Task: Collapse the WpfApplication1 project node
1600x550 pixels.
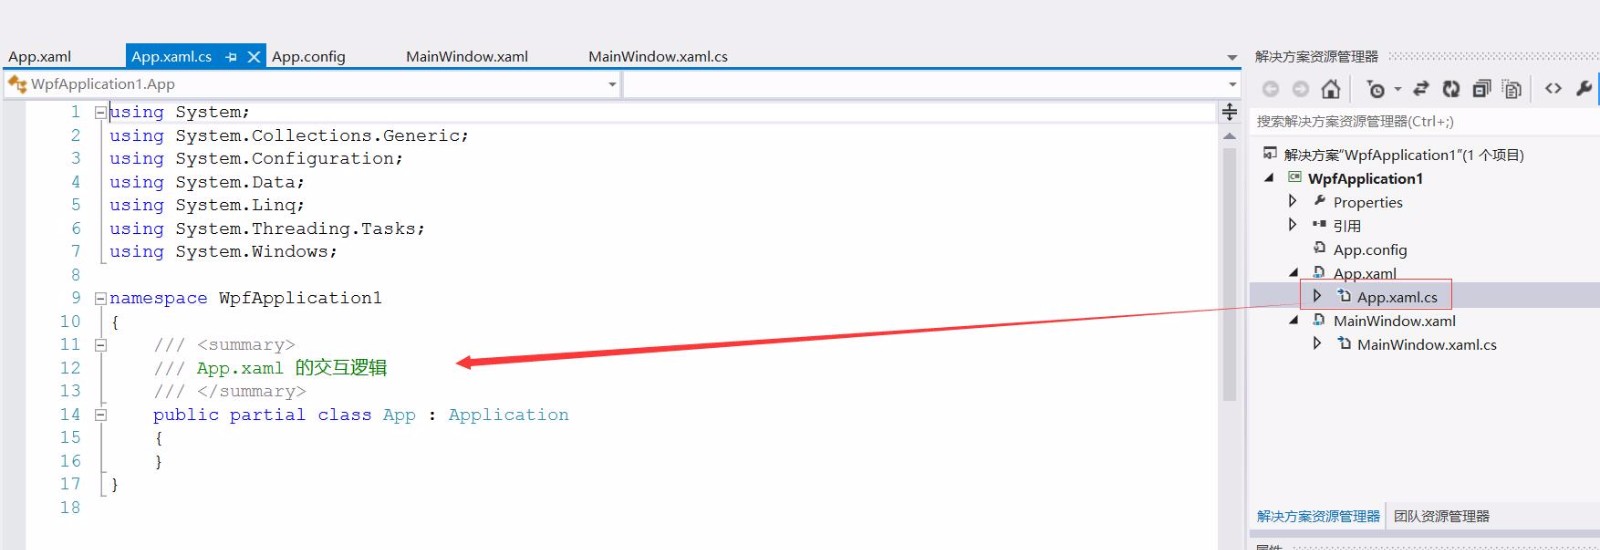Action: (1269, 178)
